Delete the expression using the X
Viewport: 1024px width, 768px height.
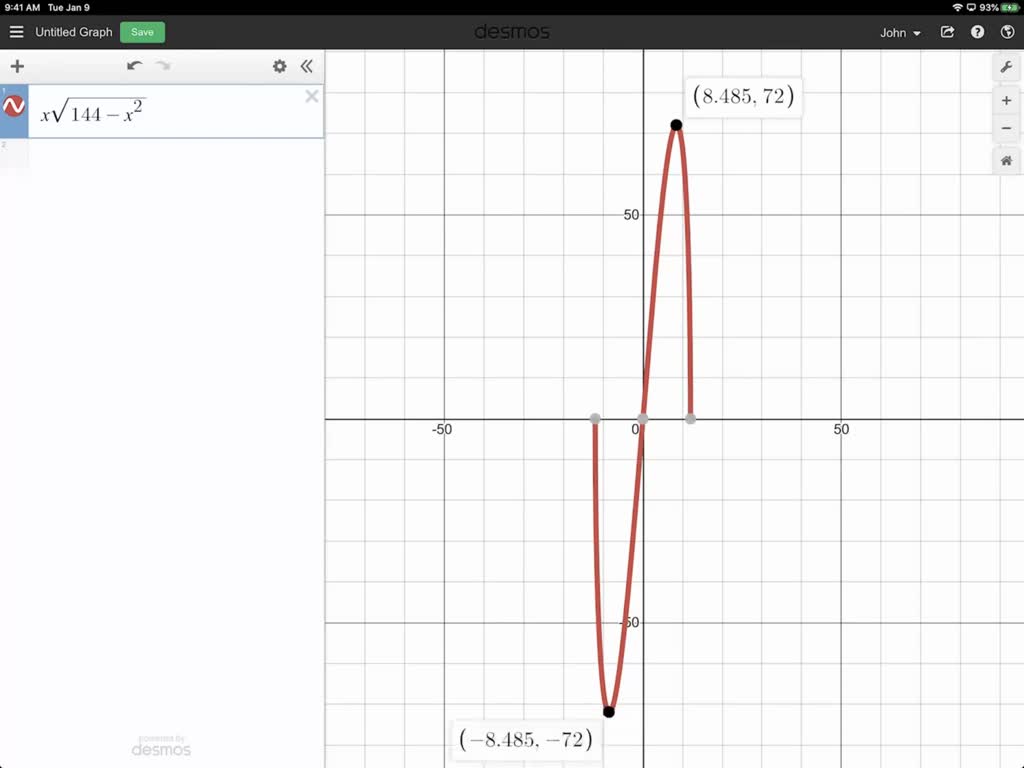[x=311, y=96]
